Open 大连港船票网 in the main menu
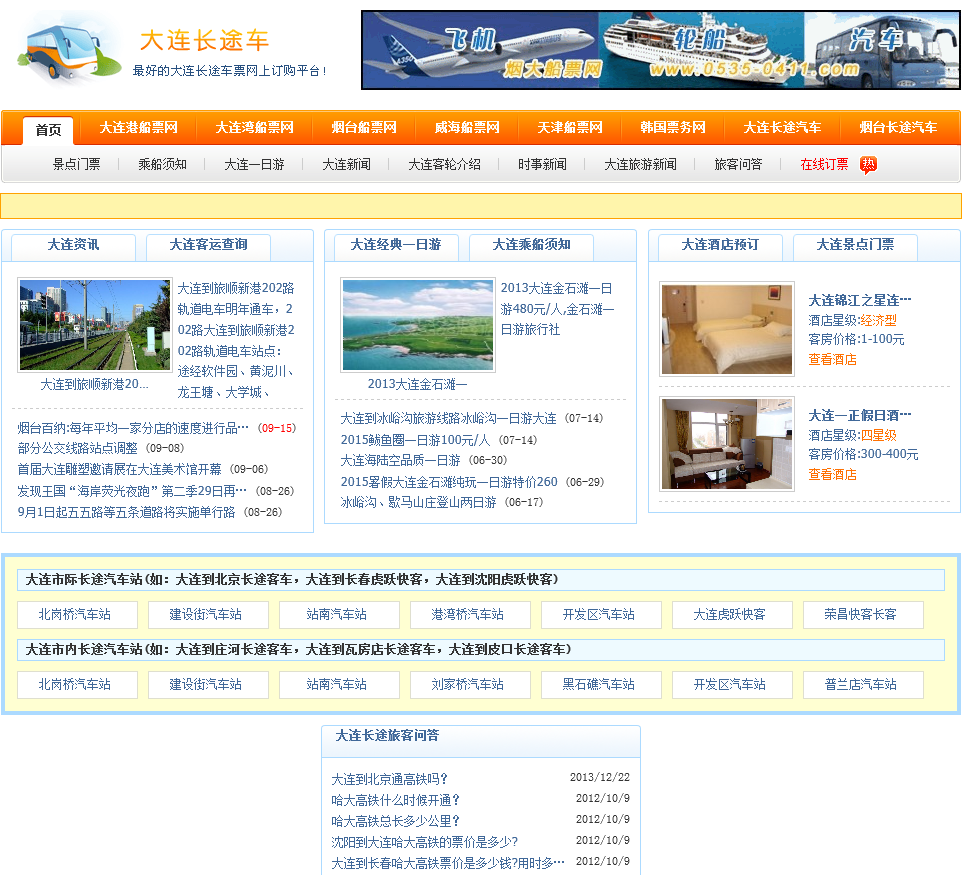 [139, 128]
